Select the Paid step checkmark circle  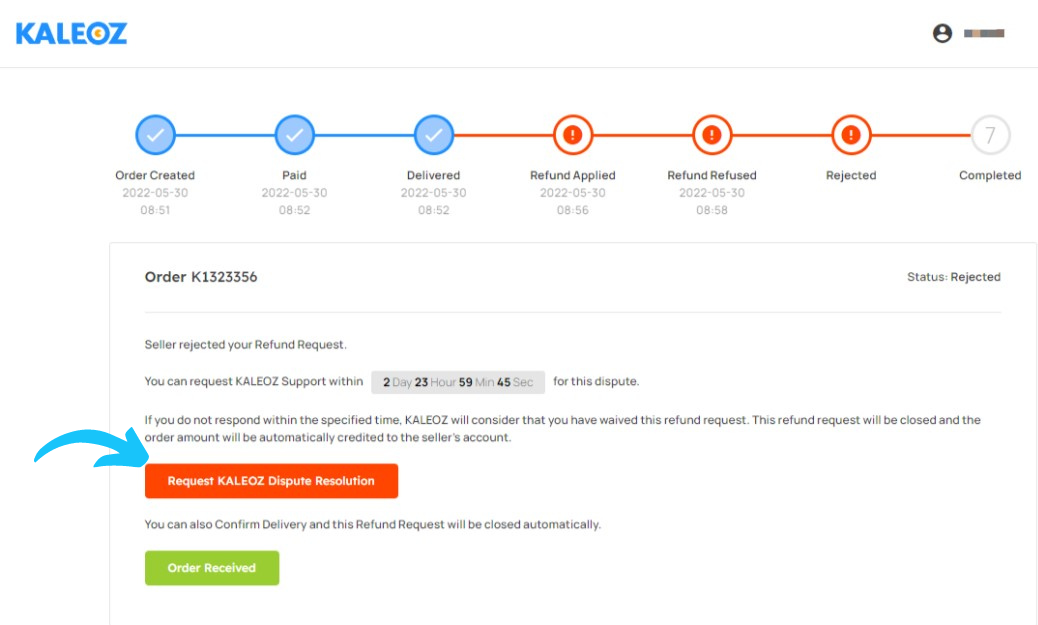295,135
